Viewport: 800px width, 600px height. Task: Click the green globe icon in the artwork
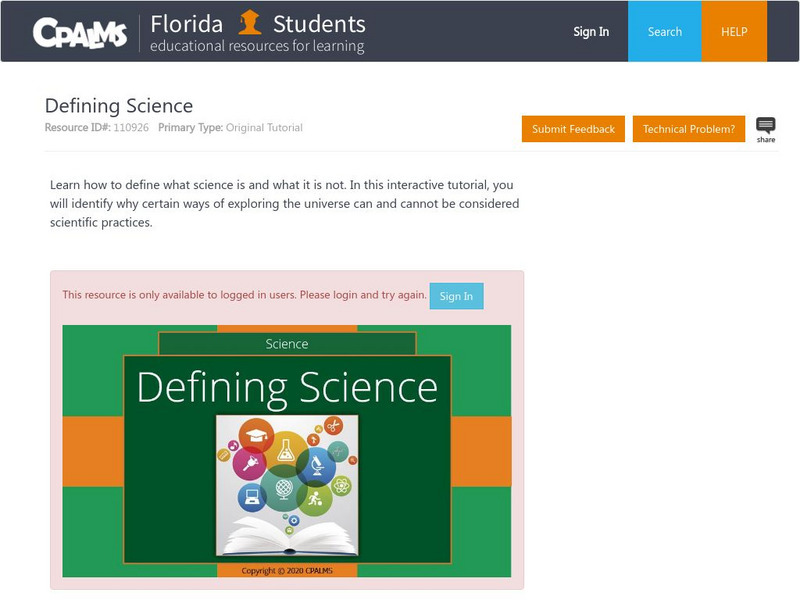point(282,488)
